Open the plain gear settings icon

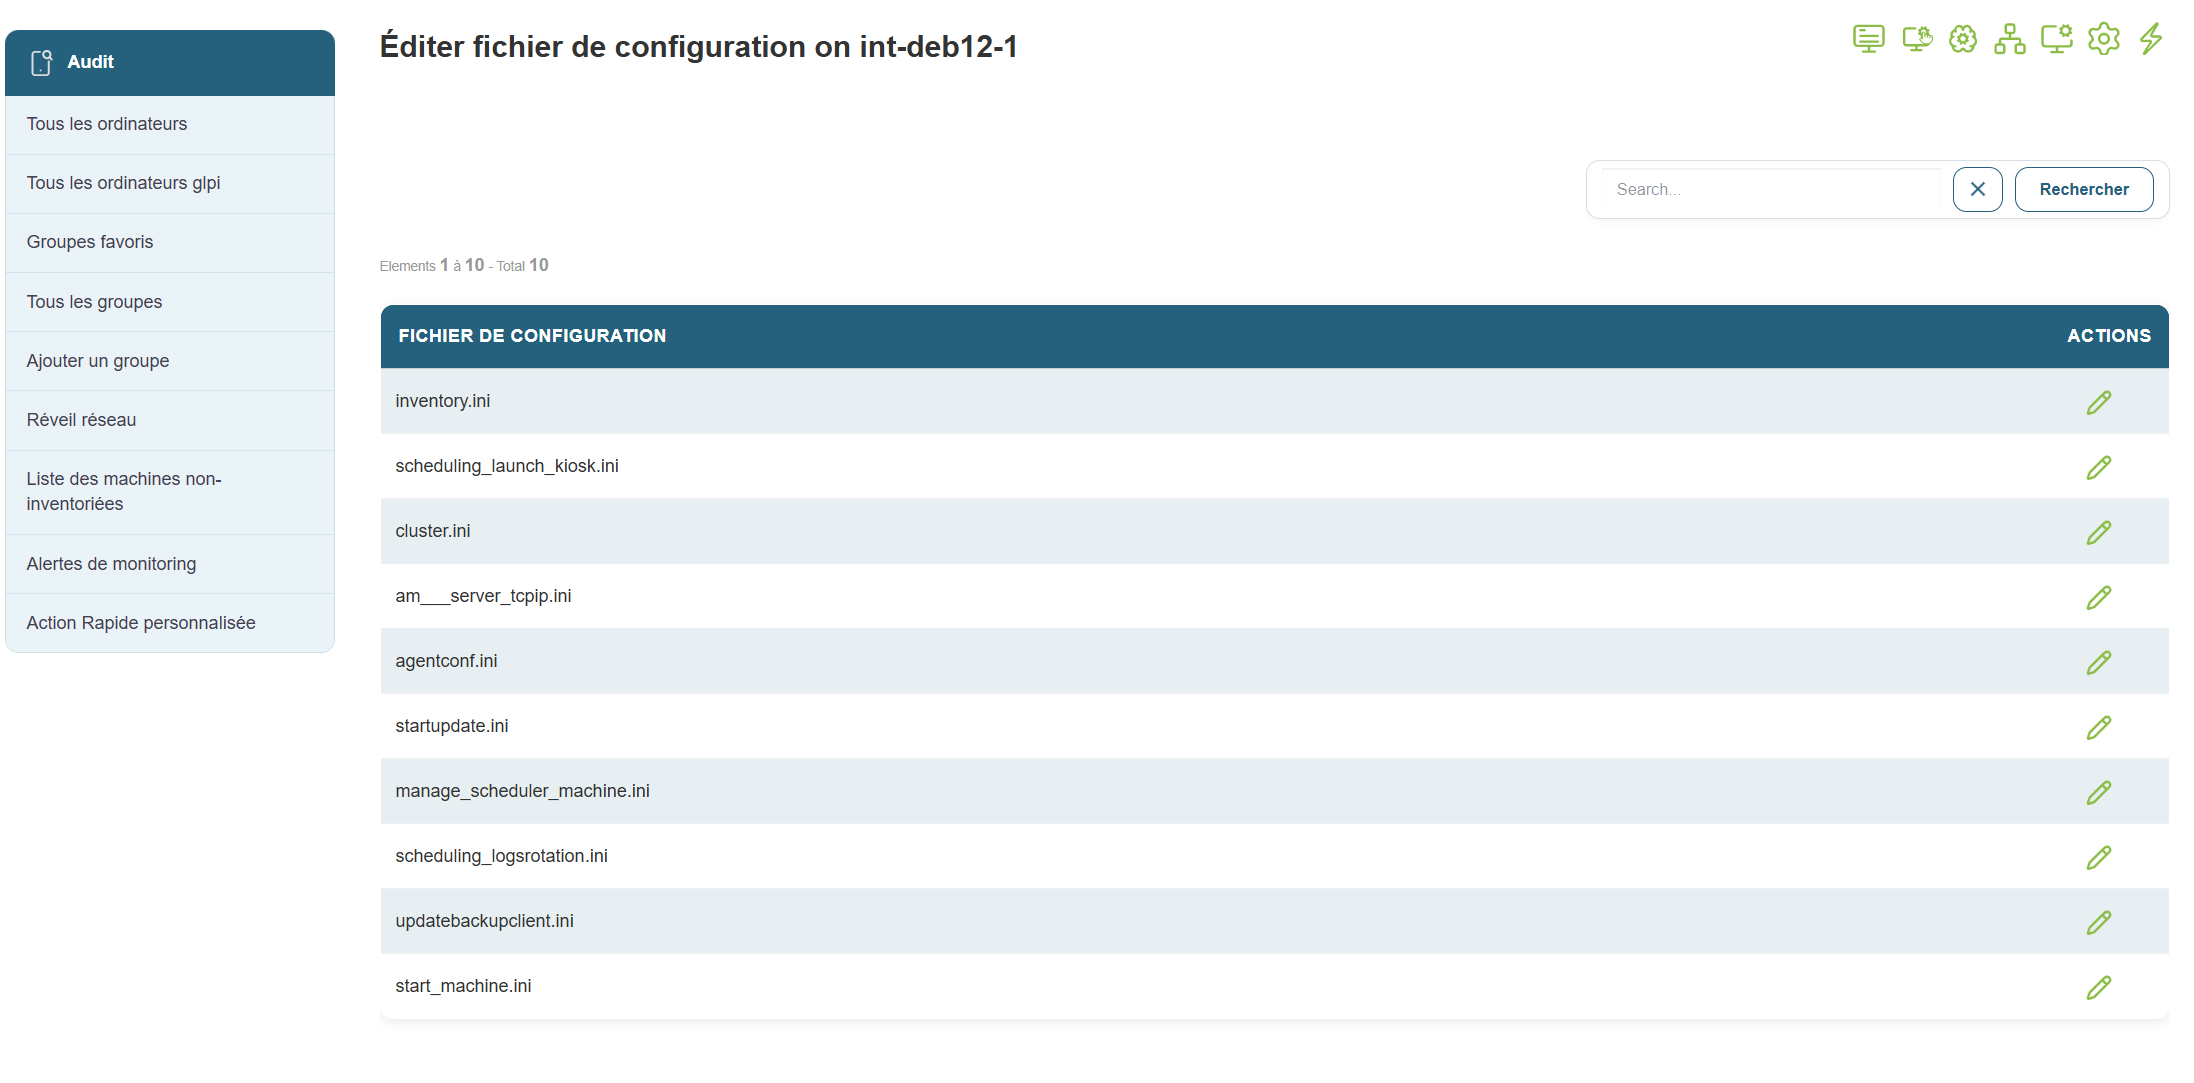coord(2104,39)
